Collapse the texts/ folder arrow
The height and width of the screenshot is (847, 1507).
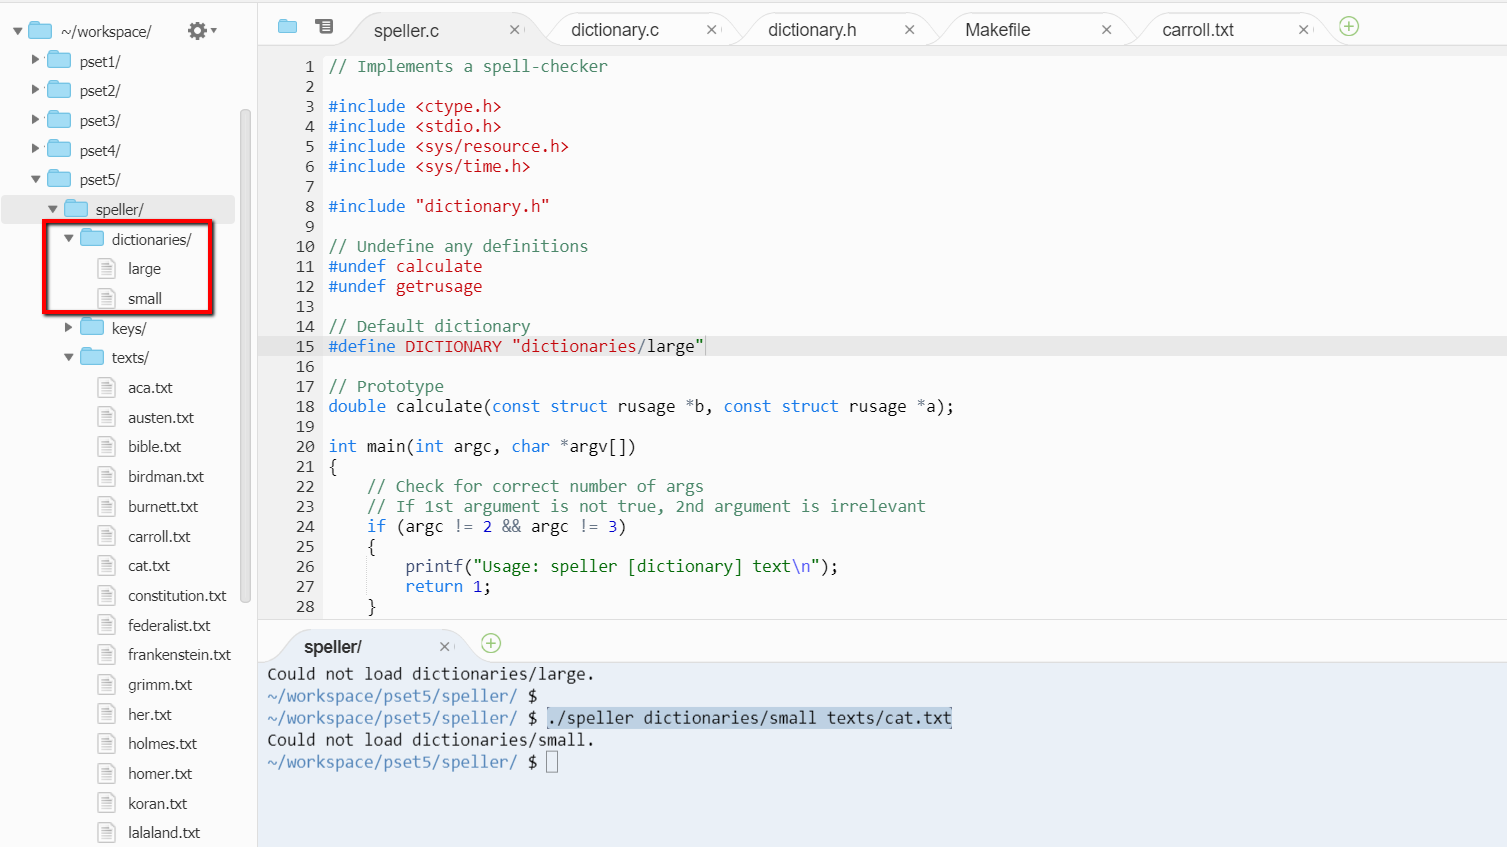coord(68,357)
